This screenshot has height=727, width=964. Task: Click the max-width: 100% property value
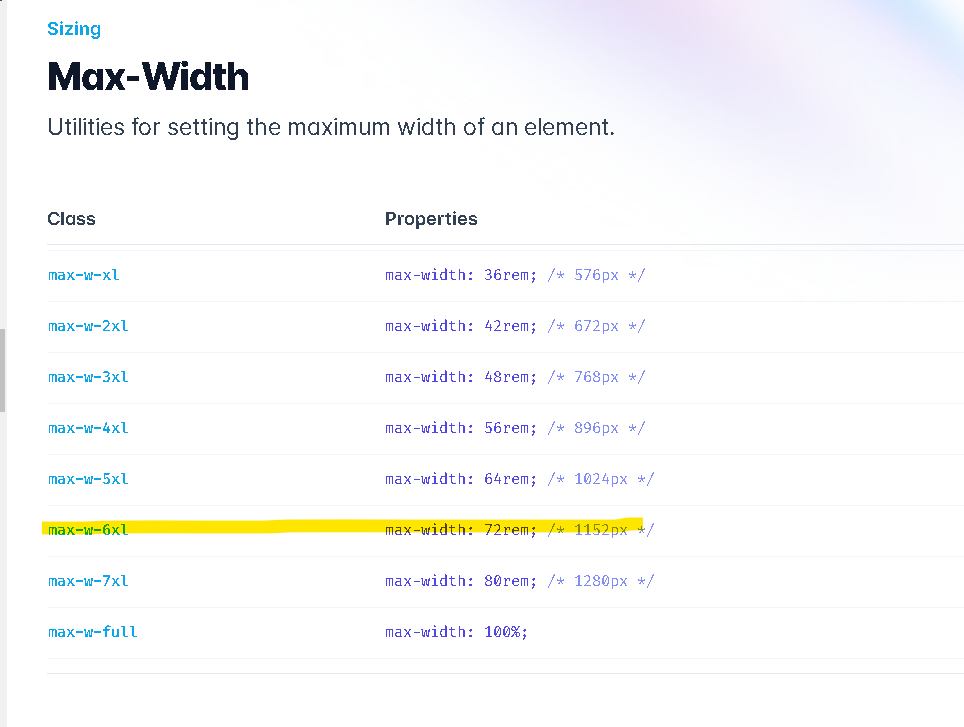[457, 632]
